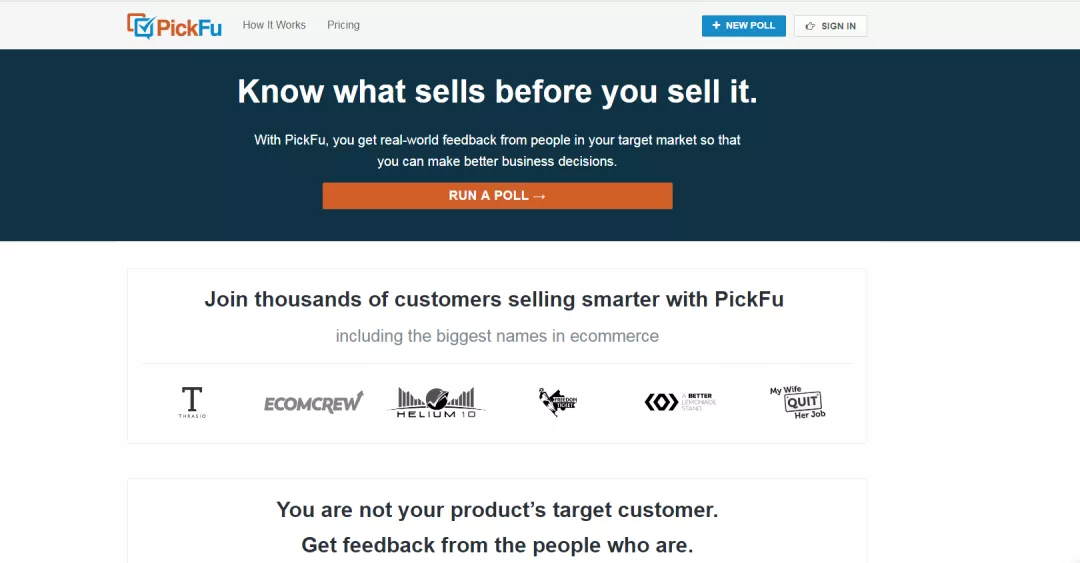
Task: Click 'Get feedback from the people who are' text
Action: pos(497,545)
